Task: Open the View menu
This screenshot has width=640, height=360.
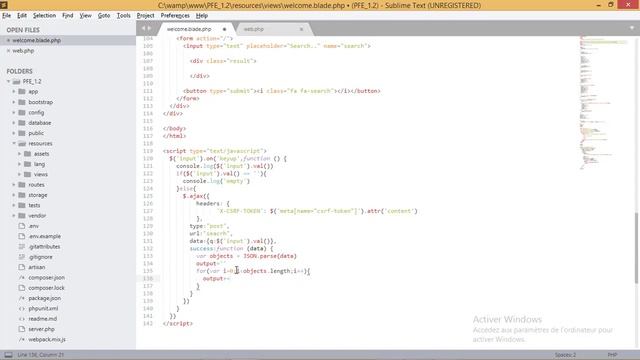Action: 85,16
